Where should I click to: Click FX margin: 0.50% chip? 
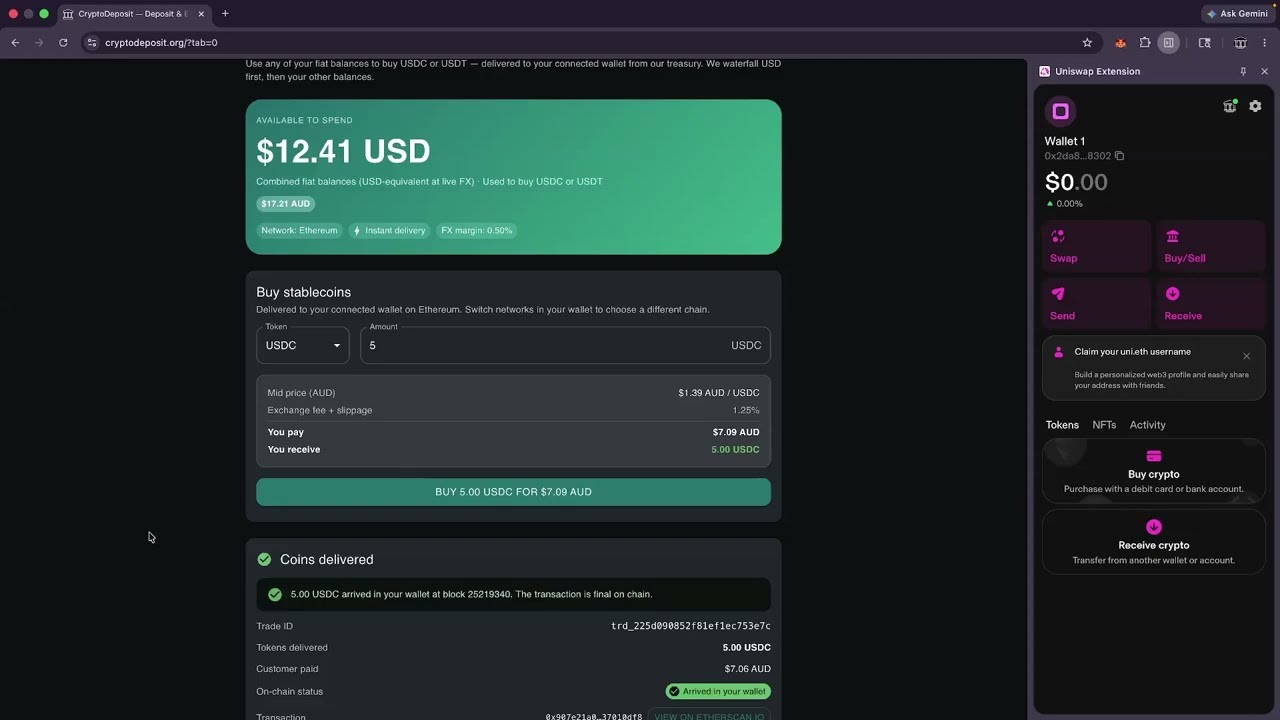(x=477, y=231)
